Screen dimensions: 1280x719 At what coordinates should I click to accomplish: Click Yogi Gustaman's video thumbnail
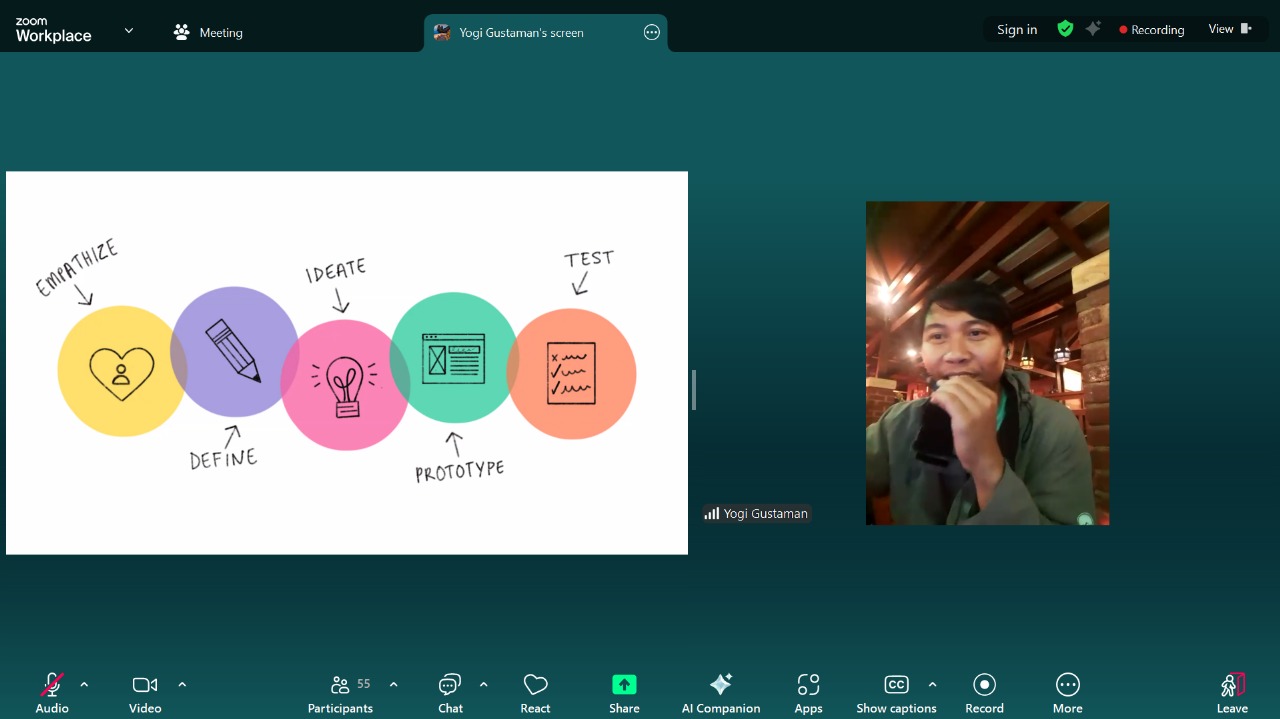point(987,363)
